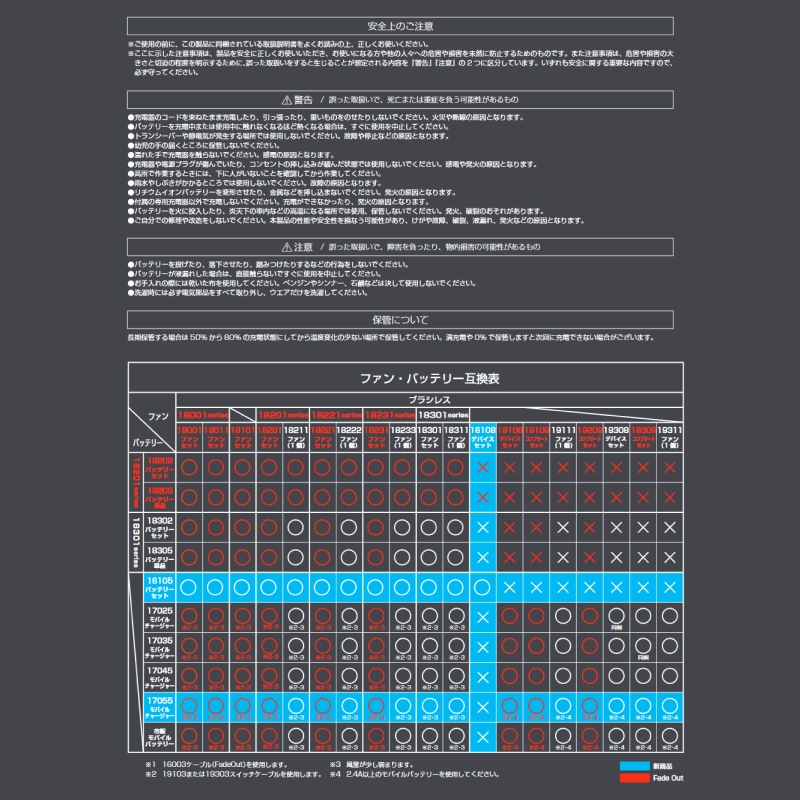Click the X in row 18202, column 16108

pyautogui.click(x=483, y=467)
